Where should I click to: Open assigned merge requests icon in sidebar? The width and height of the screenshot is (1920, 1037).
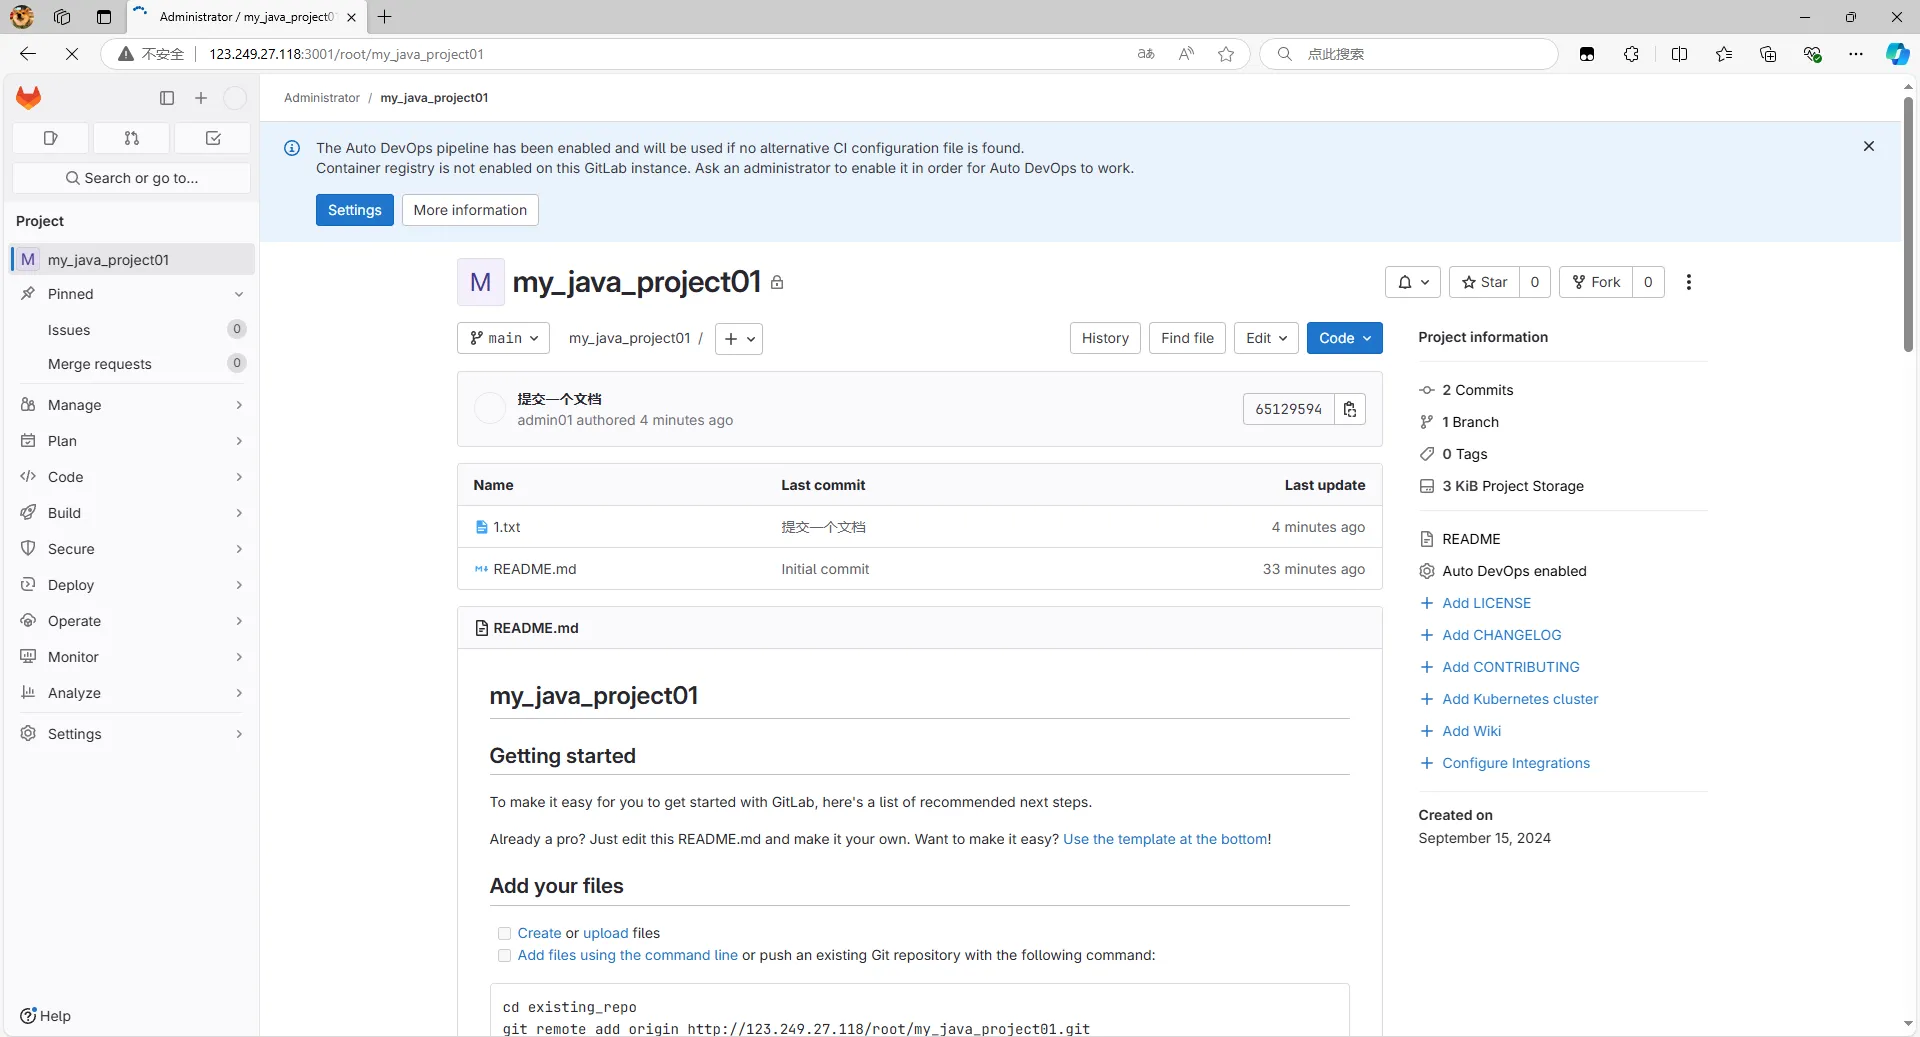click(x=132, y=138)
